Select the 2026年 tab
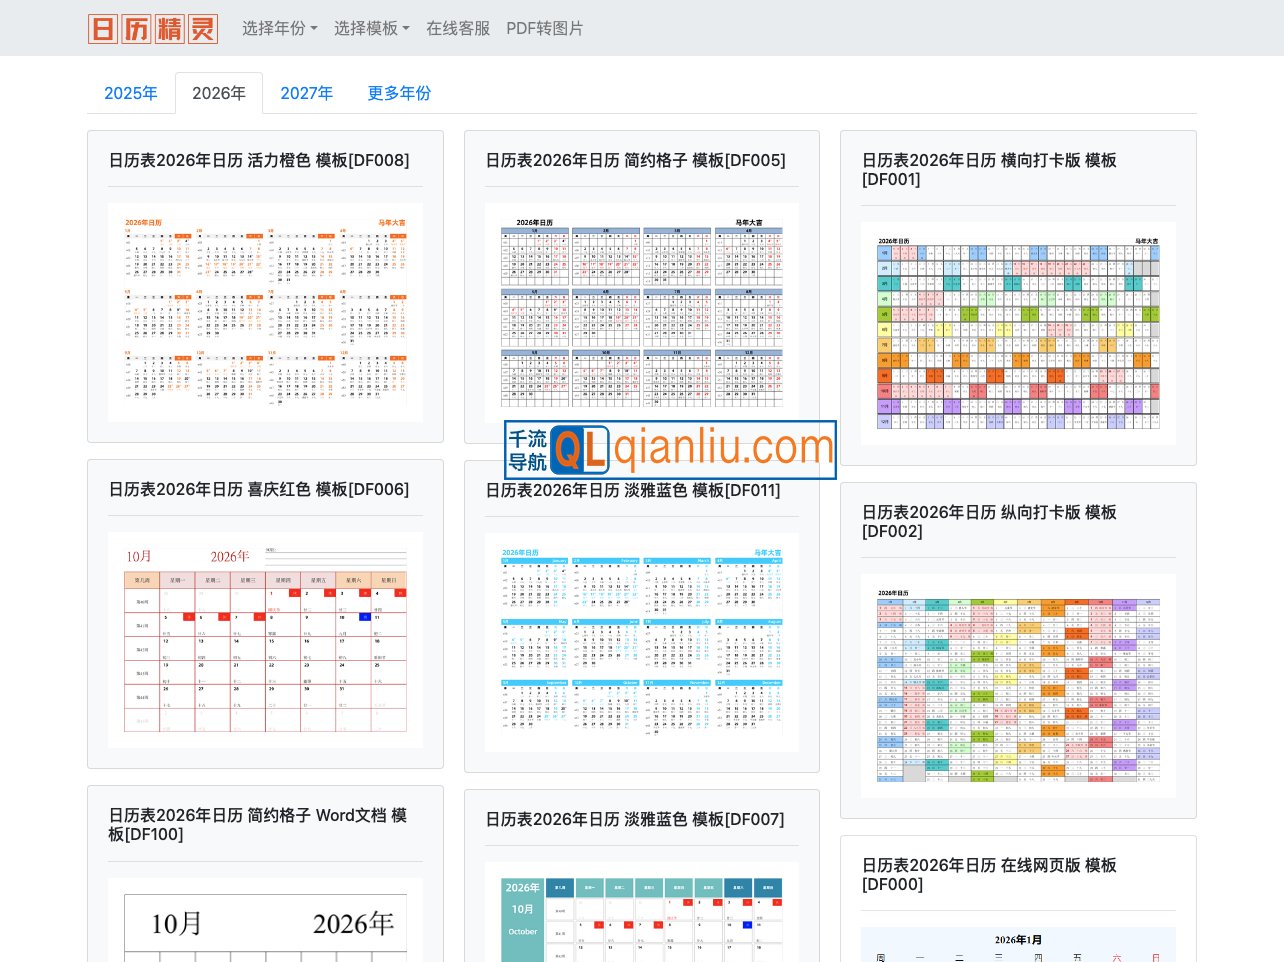The width and height of the screenshot is (1284, 962). pyautogui.click(x=219, y=93)
